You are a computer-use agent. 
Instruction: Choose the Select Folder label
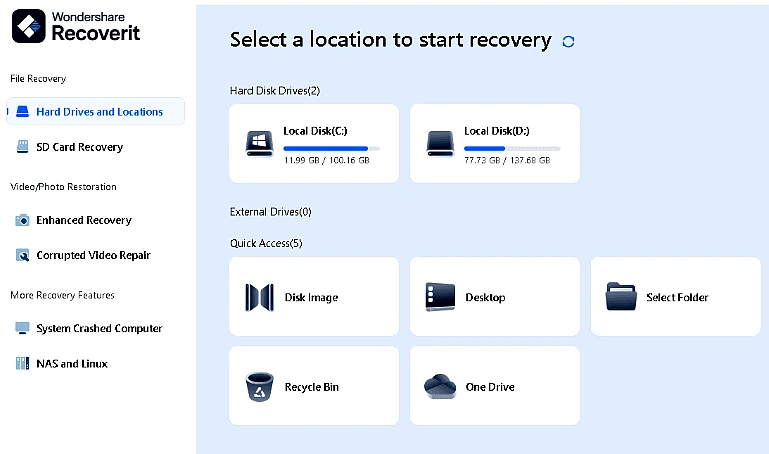pyautogui.click(x=677, y=297)
